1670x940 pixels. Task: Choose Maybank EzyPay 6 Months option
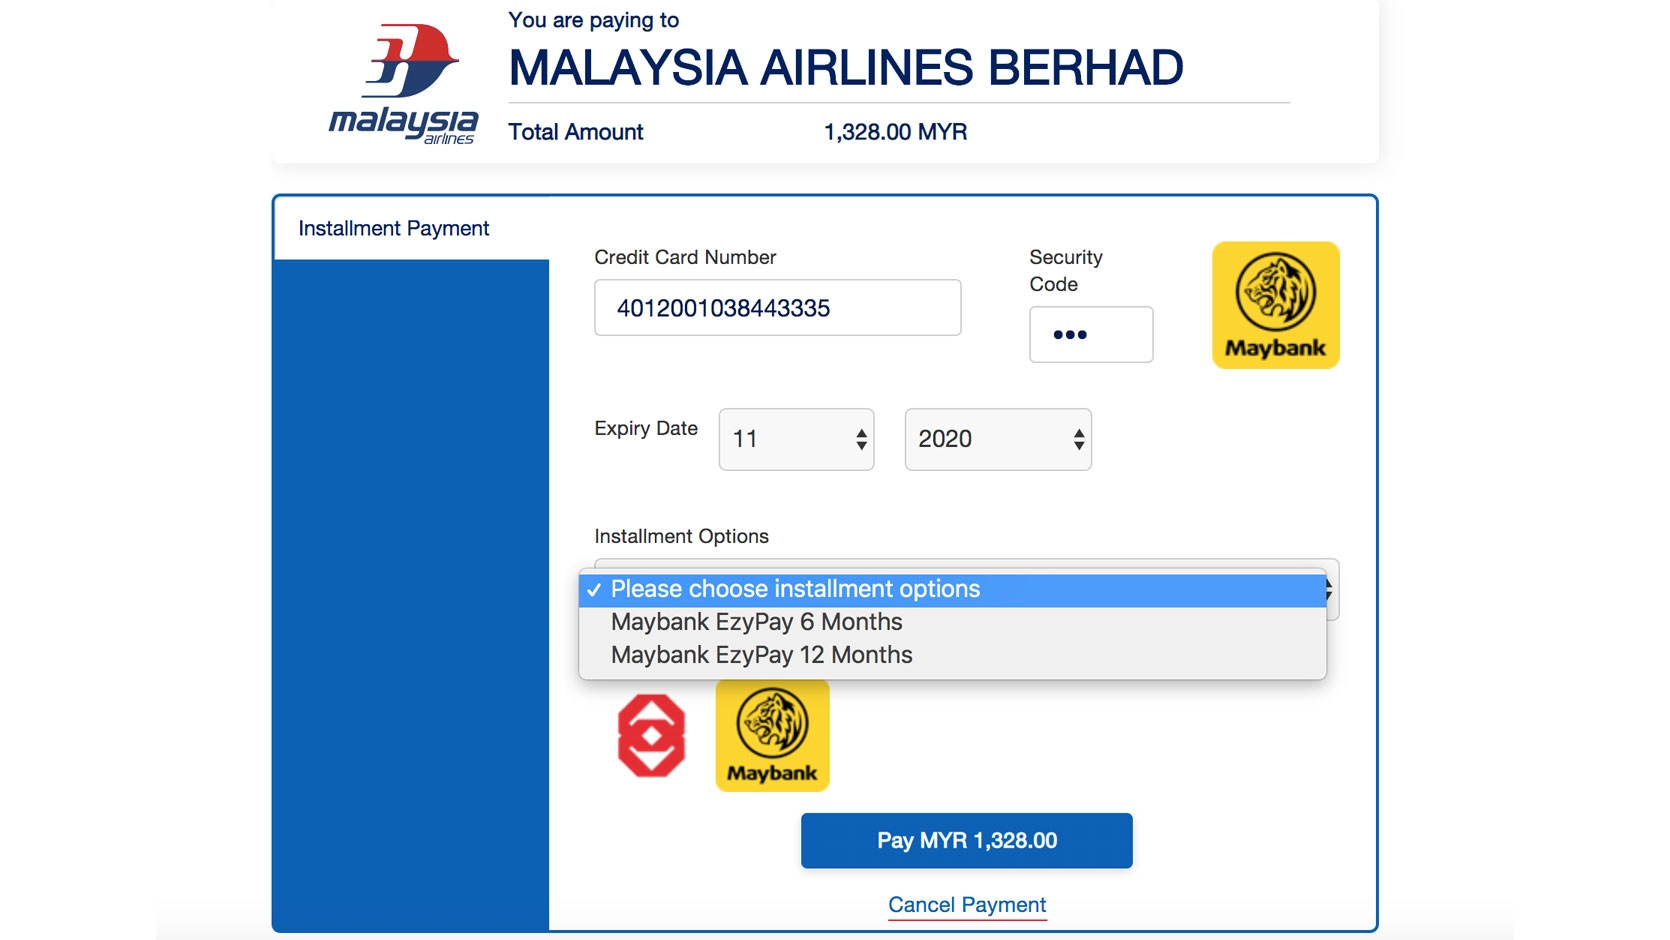[x=756, y=622]
